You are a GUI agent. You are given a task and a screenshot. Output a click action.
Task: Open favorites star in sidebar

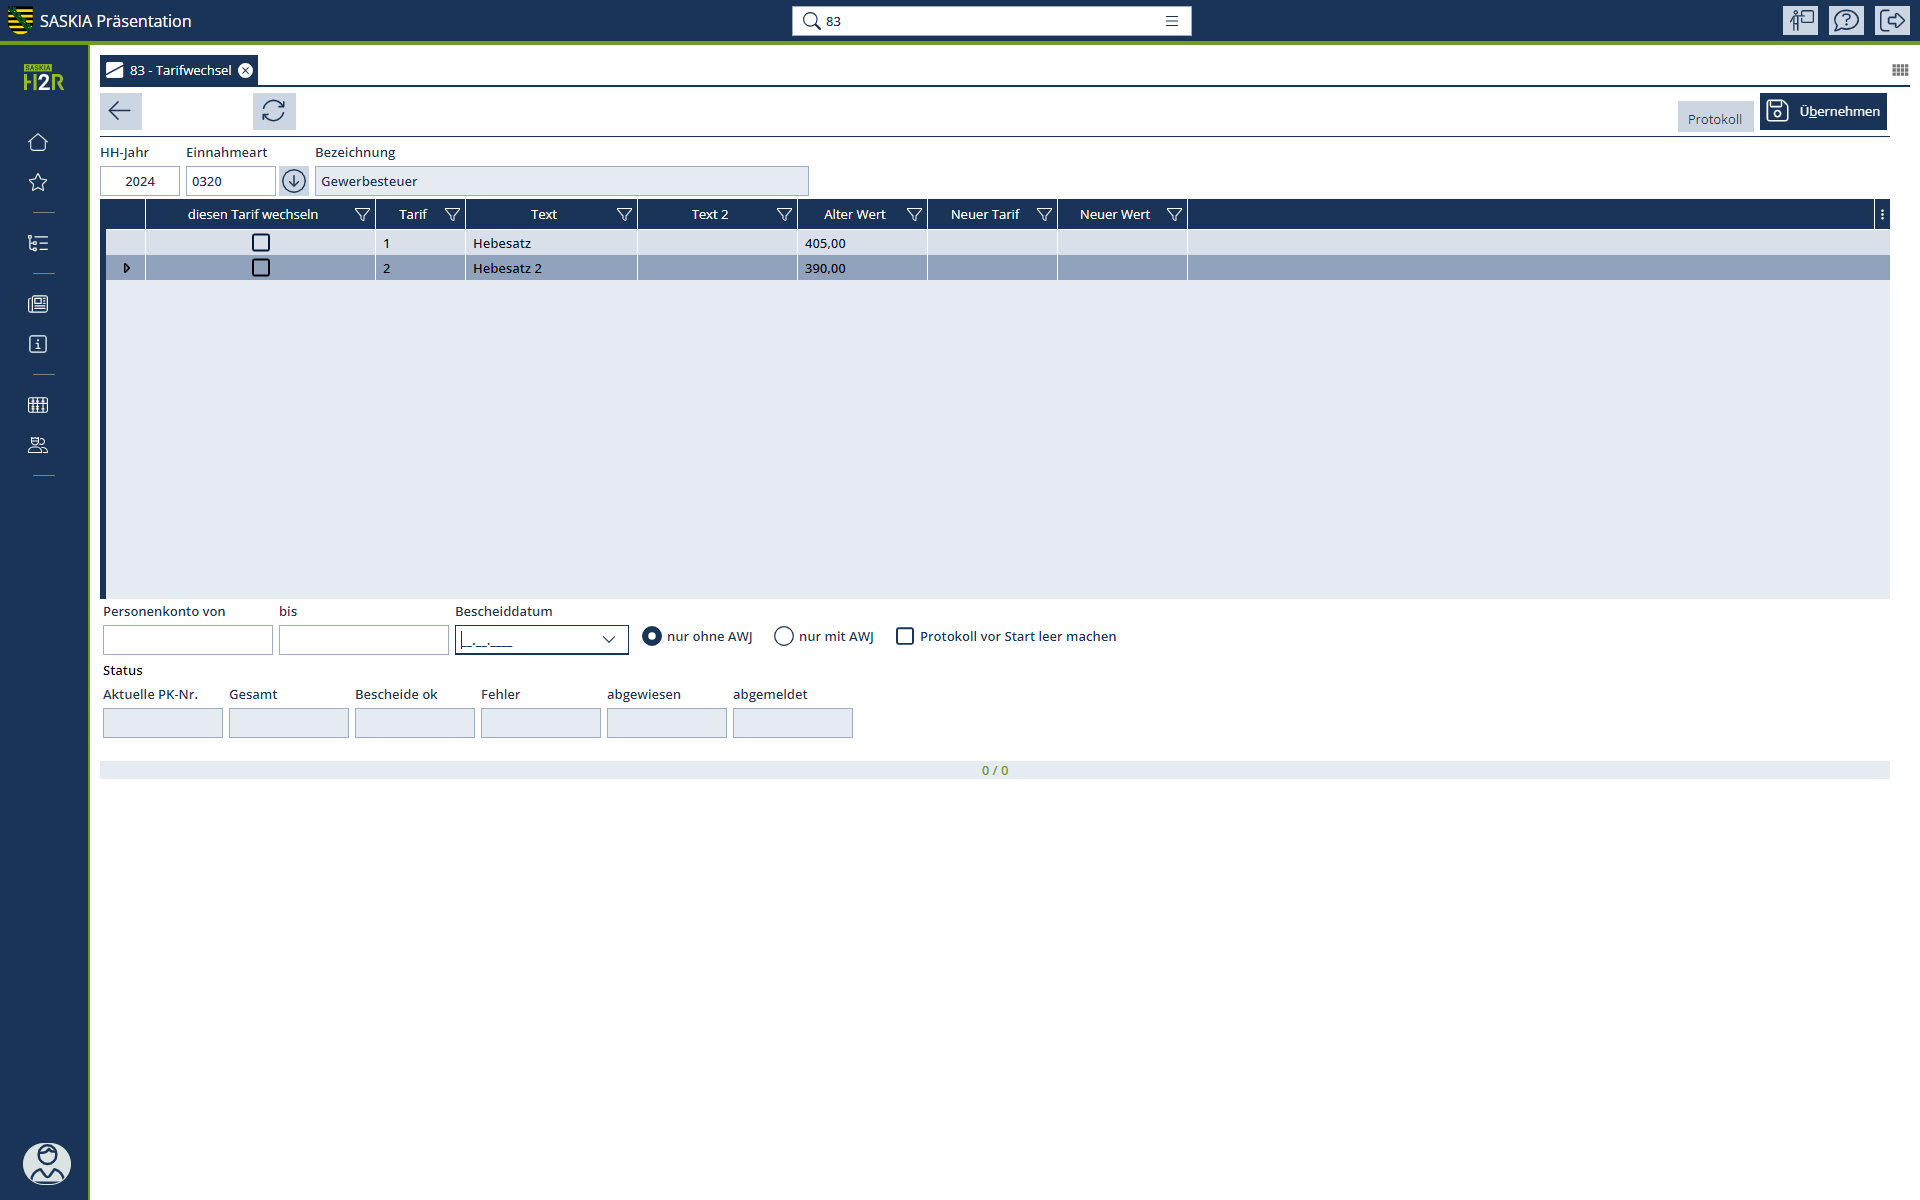coord(38,182)
